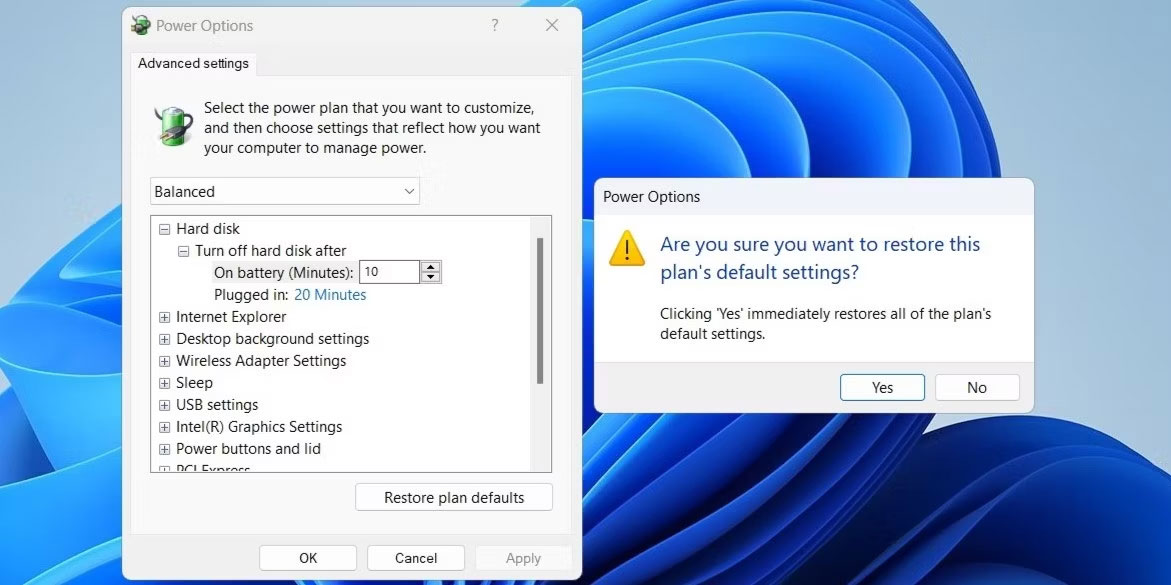Click the settings tree vertical scrollbar thumb
Screen dimensions: 1171x585
click(540, 311)
